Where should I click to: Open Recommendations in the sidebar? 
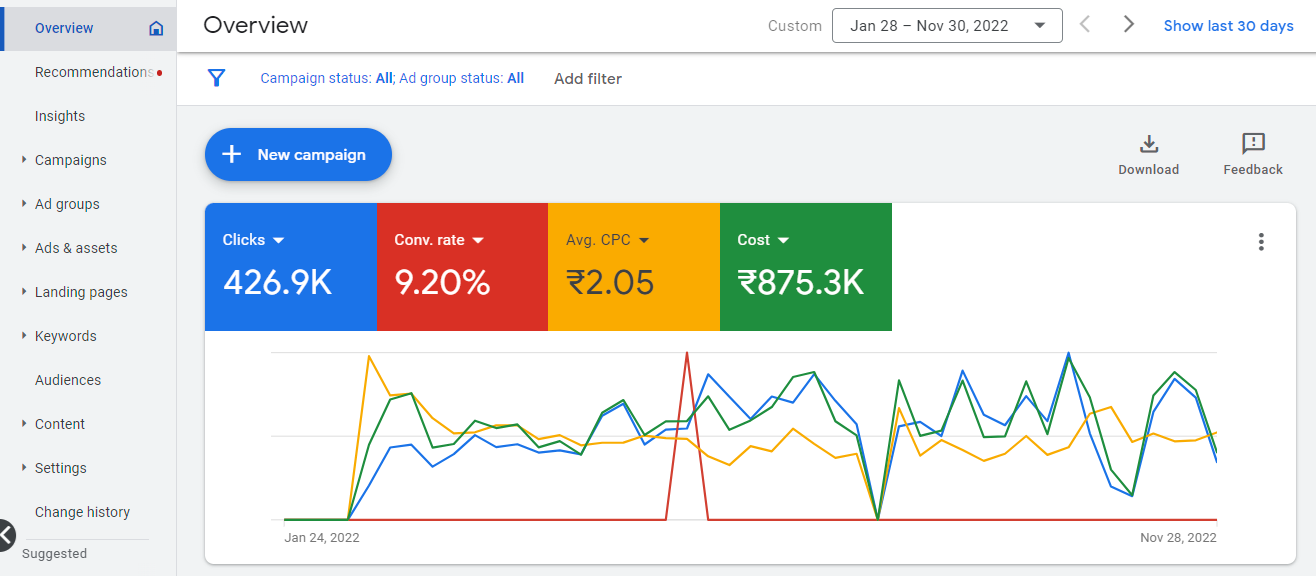point(94,72)
